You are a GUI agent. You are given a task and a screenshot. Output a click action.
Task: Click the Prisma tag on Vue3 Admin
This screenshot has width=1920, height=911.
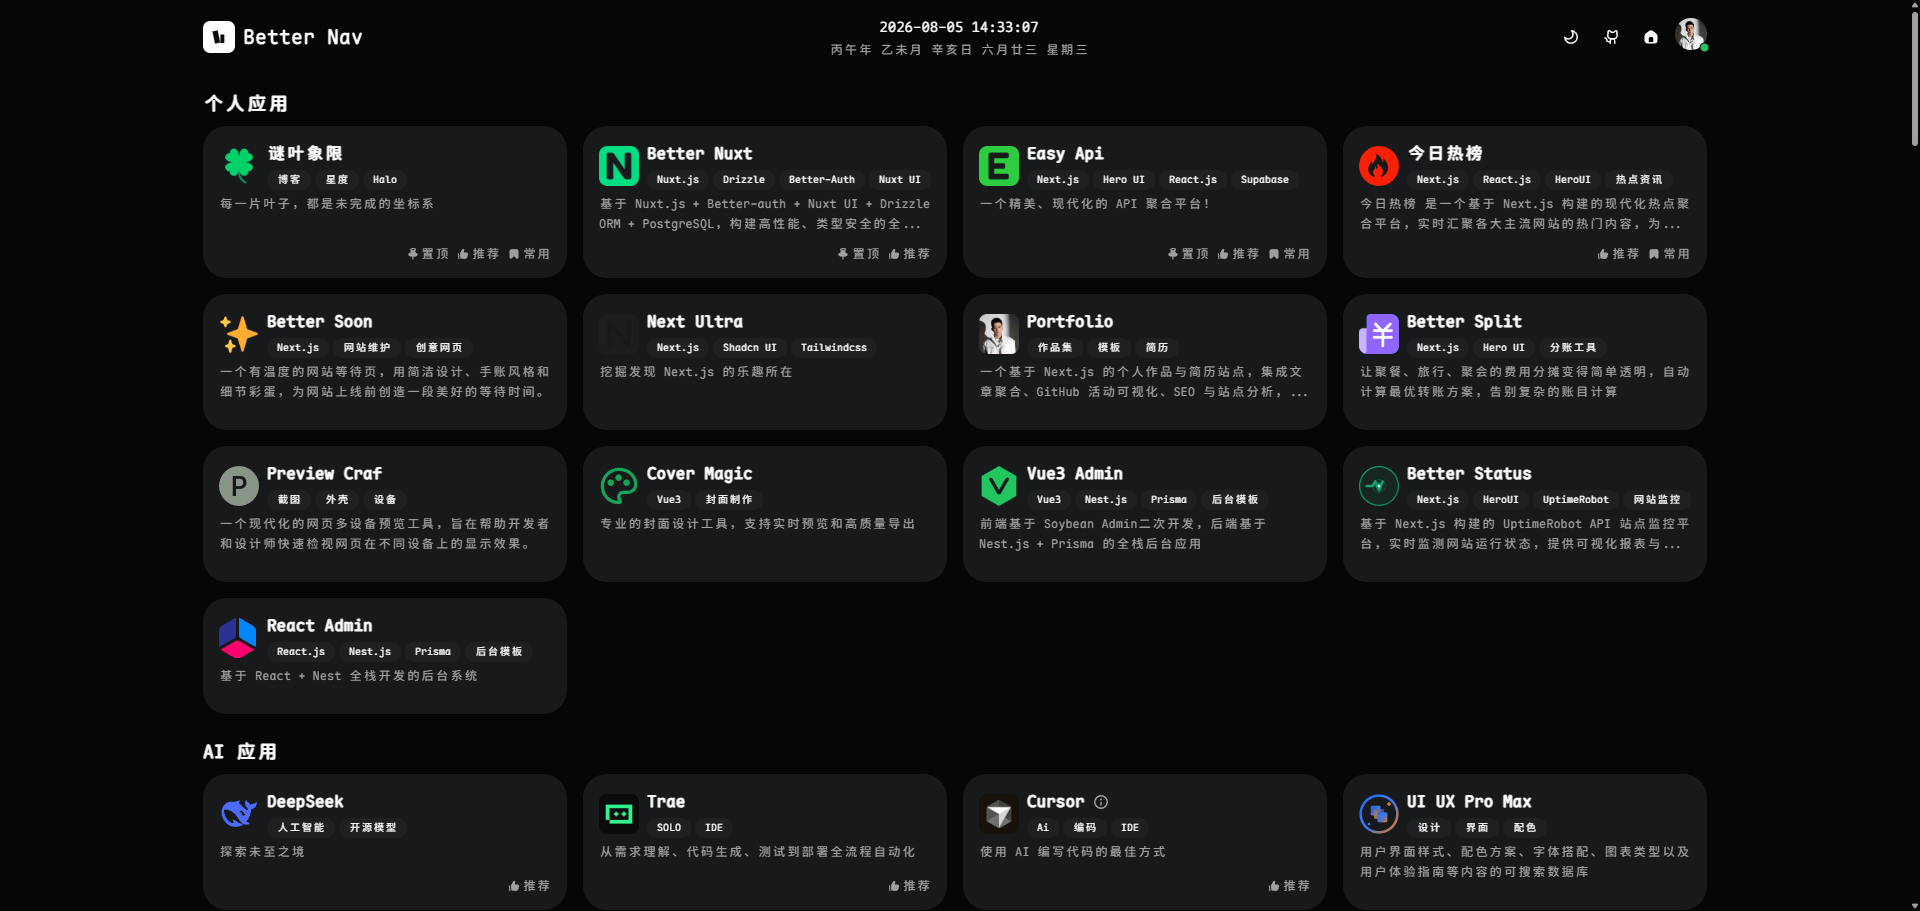(x=1169, y=500)
